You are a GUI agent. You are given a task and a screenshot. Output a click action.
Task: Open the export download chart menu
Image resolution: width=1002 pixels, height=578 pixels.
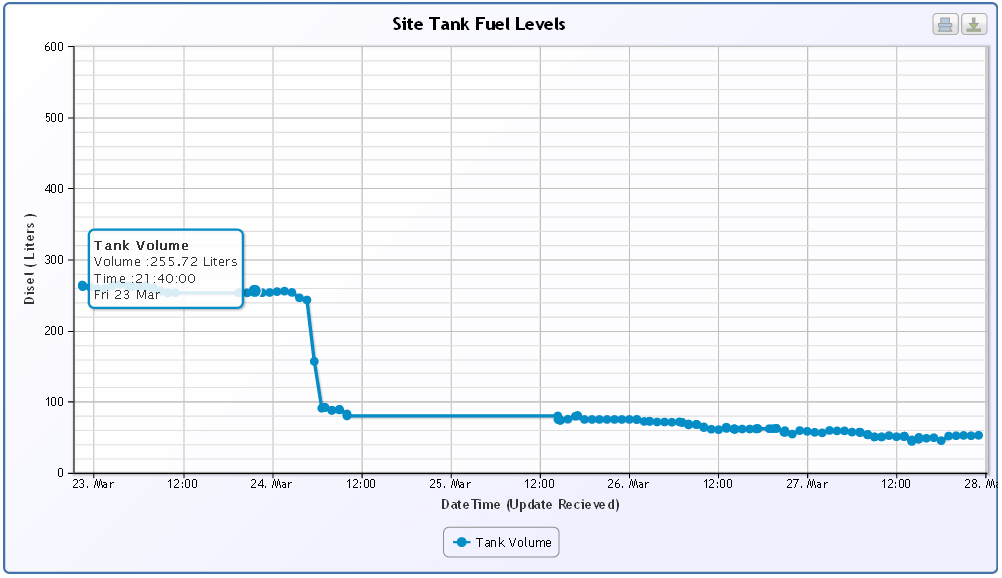tap(974, 25)
